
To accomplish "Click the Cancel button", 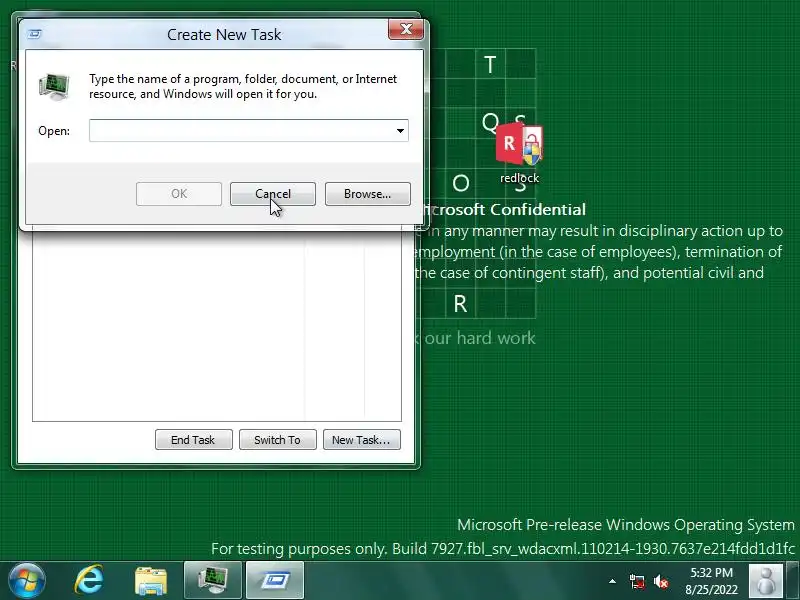I will click(273, 194).
